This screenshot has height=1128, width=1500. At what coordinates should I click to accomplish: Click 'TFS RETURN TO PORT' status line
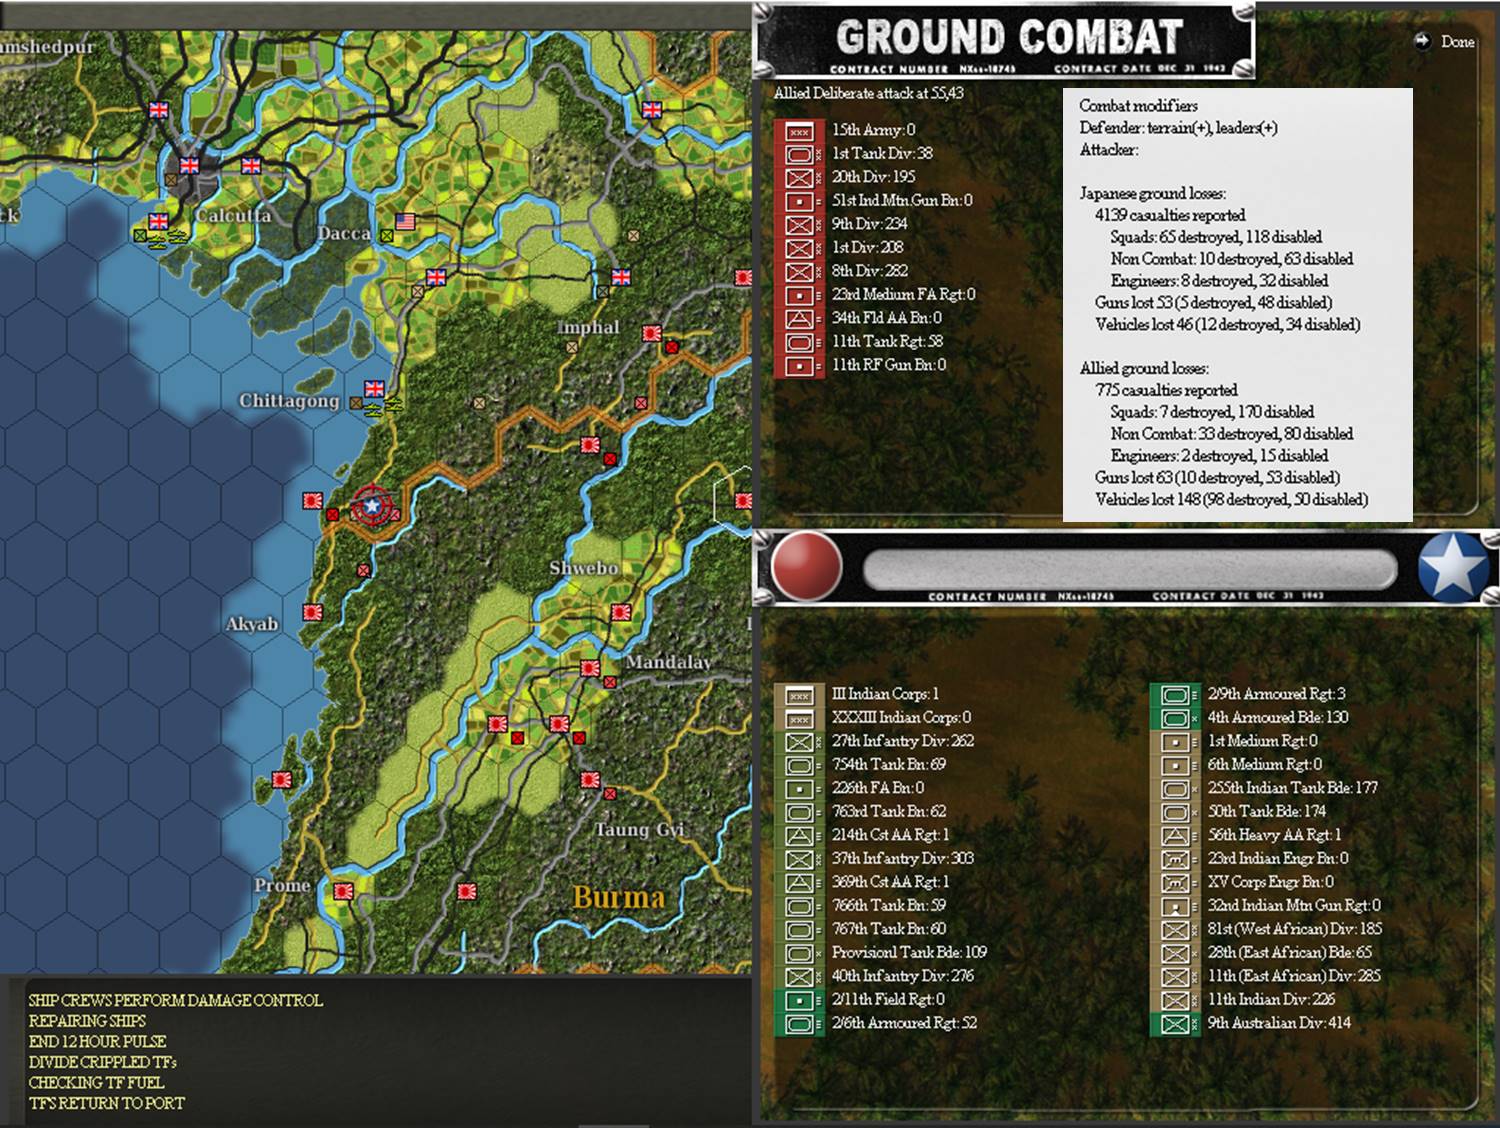(107, 1104)
